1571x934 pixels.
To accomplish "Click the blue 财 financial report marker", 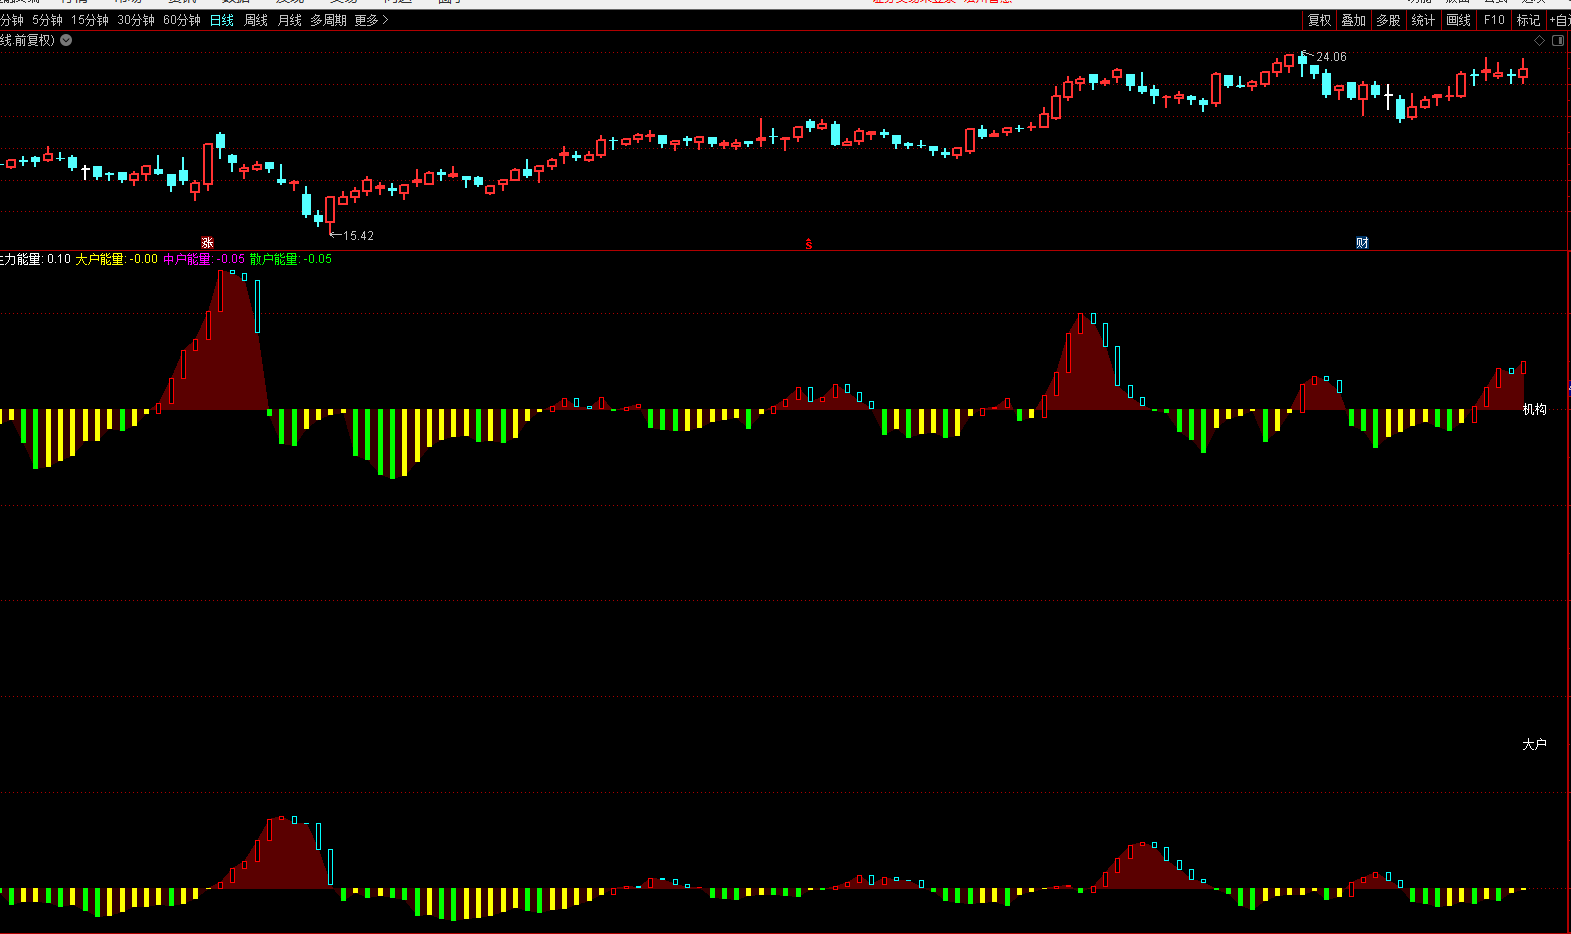I will (1362, 243).
